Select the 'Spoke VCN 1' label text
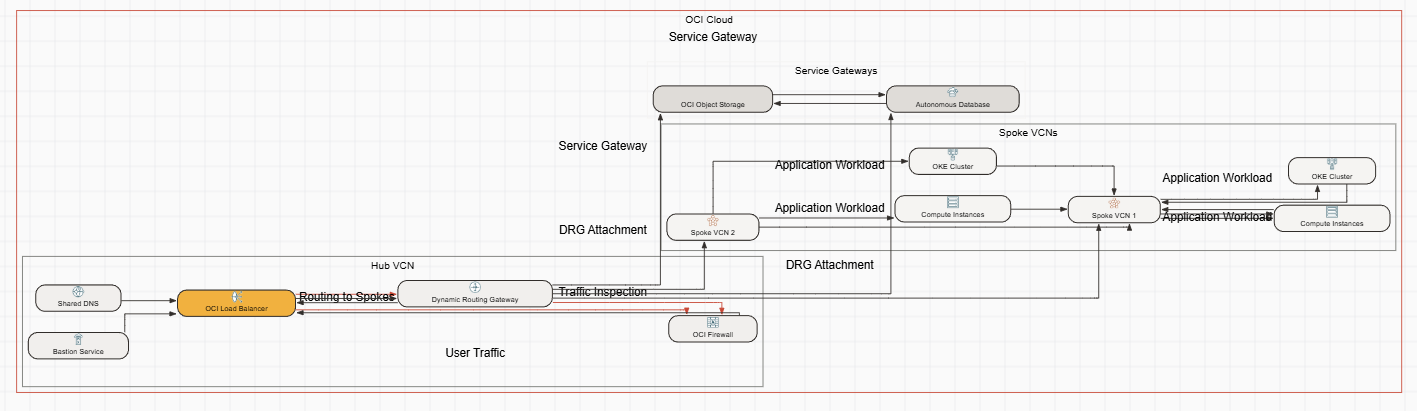This screenshot has height=411, width=1417. [1113, 215]
